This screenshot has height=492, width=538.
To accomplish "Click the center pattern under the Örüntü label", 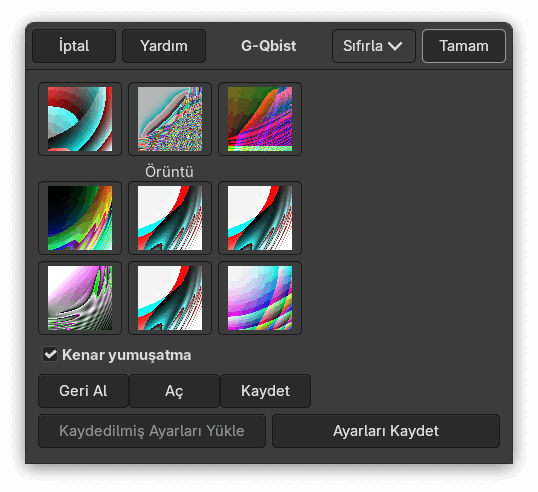I will tap(170, 218).
